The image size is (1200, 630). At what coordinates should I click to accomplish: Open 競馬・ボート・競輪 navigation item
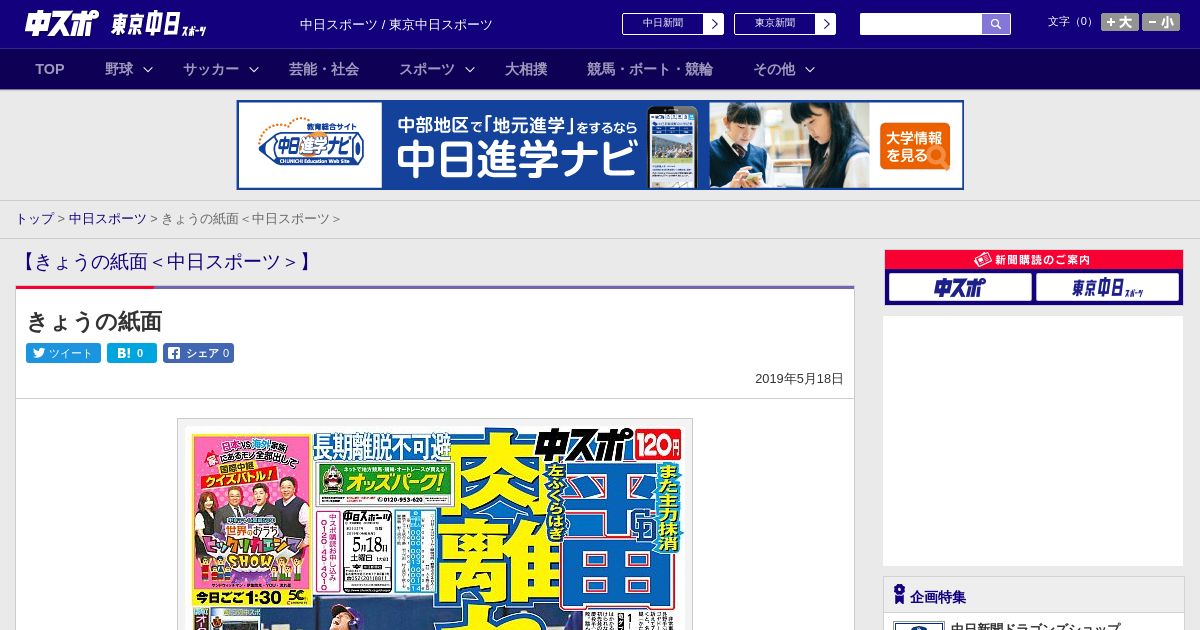click(650, 69)
